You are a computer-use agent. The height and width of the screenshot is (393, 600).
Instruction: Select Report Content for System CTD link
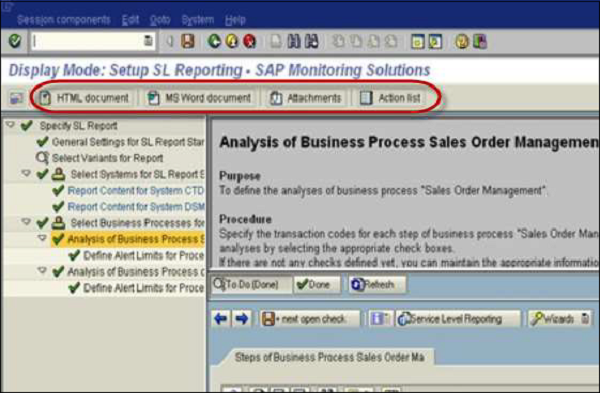(136, 190)
